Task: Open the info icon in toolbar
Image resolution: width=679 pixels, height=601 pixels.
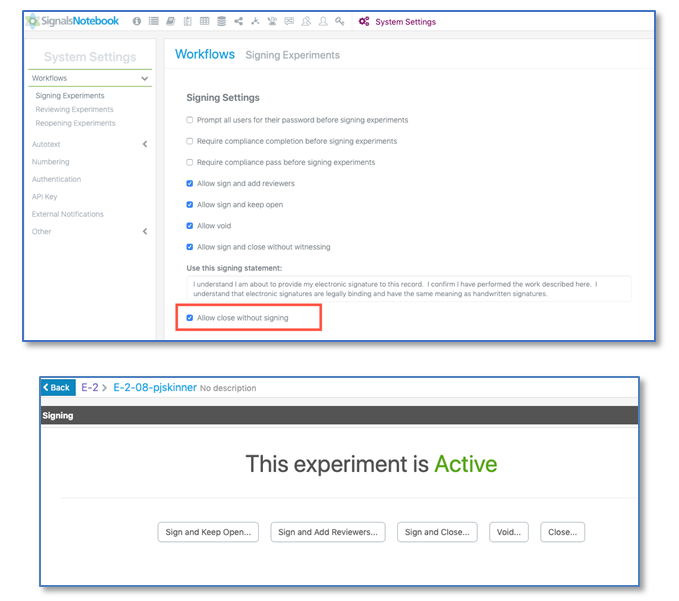Action: pos(137,21)
